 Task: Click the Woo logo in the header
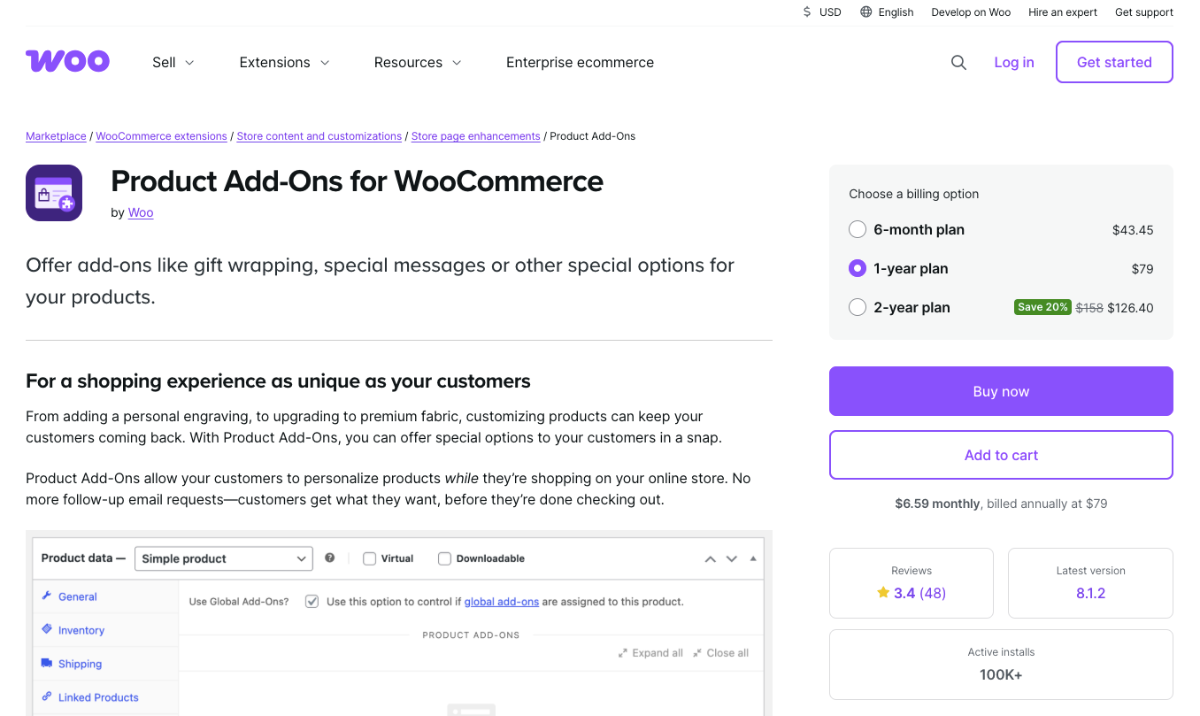point(67,61)
